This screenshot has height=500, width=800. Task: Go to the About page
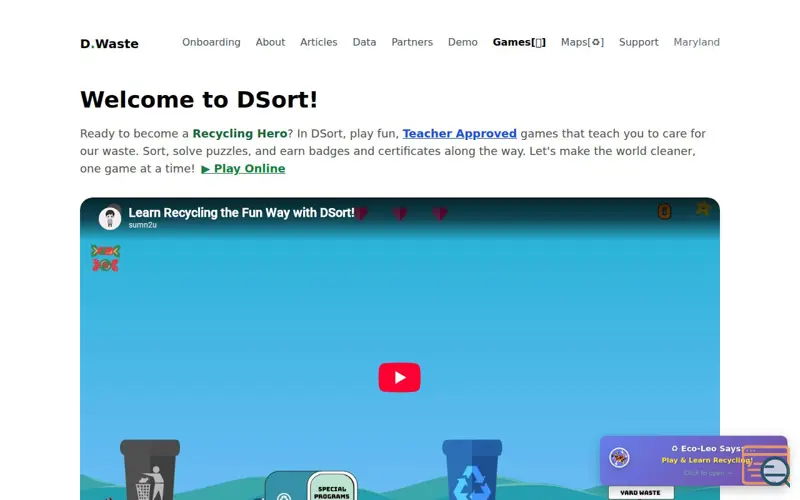pos(270,42)
